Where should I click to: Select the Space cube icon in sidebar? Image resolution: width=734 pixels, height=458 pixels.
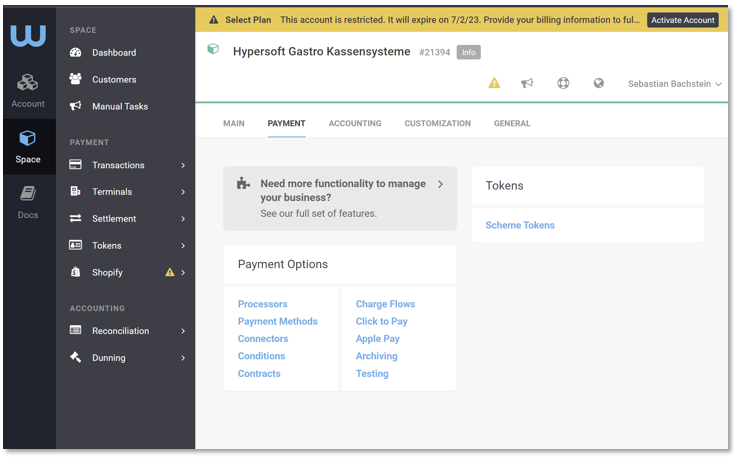28,140
